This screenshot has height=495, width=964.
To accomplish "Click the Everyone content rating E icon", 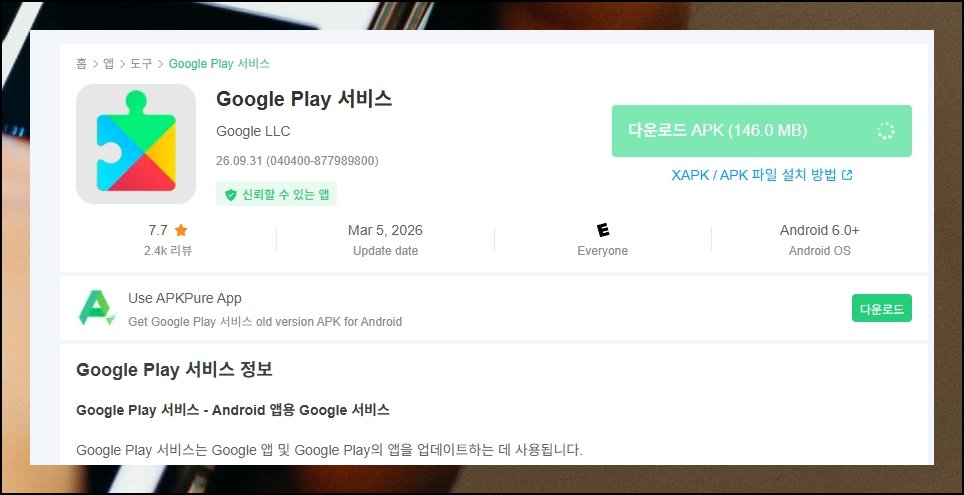I will (x=603, y=231).
